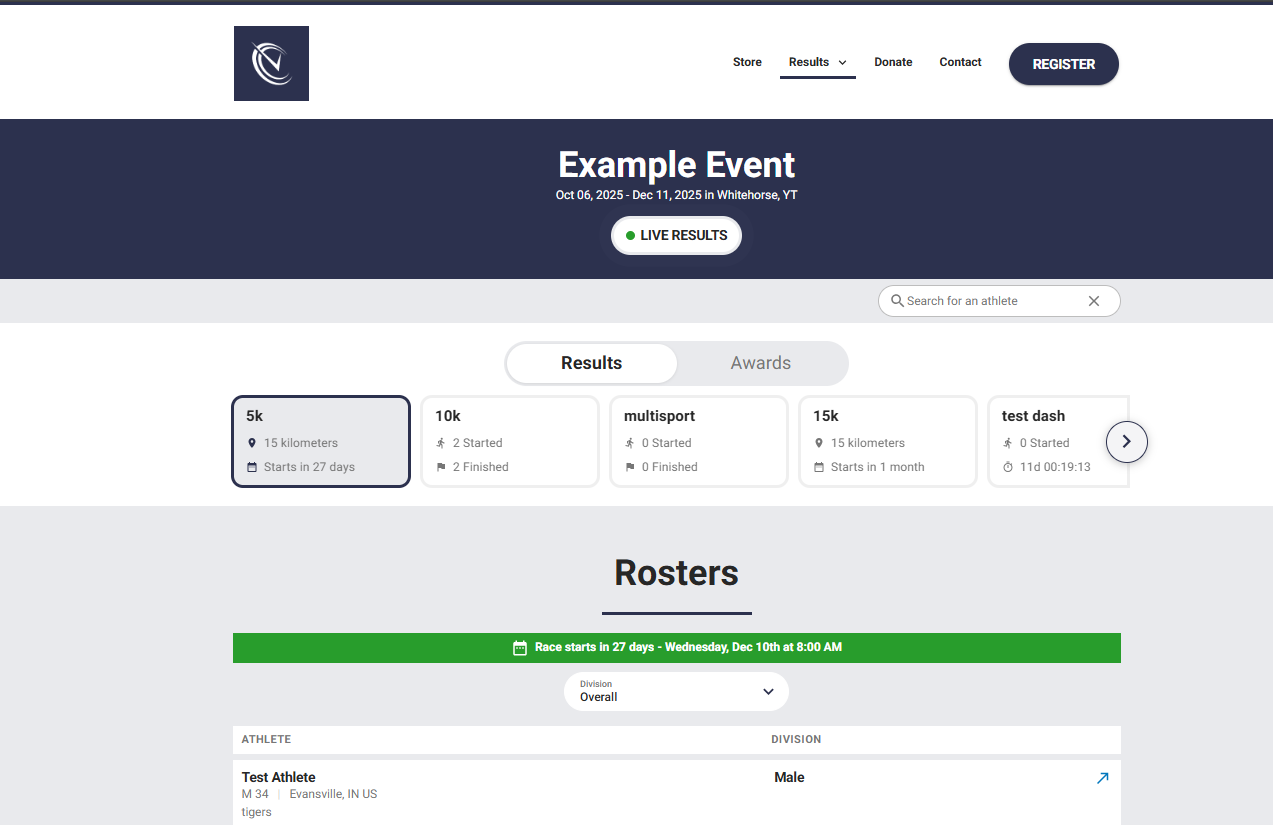Select the Results toggle option
Image resolution: width=1273 pixels, height=825 pixels.
(x=591, y=363)
